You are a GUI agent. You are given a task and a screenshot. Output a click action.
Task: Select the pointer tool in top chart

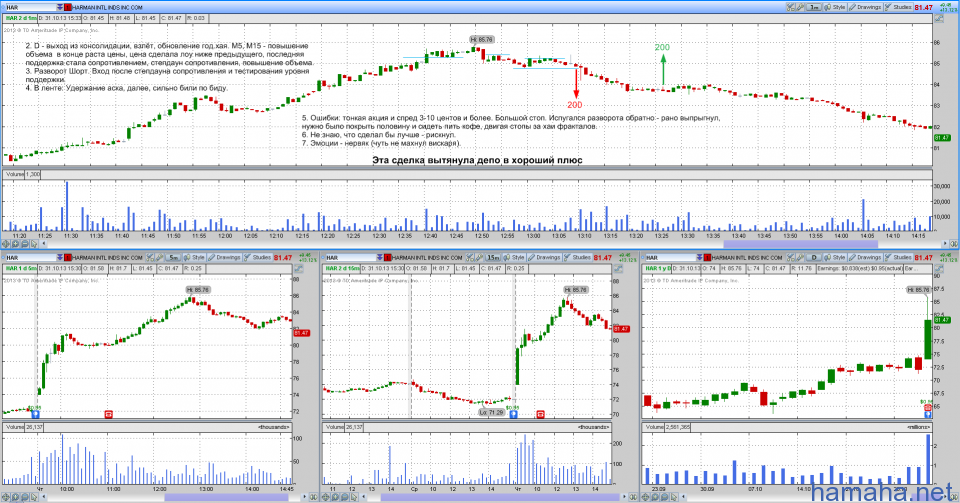point(34,244)
